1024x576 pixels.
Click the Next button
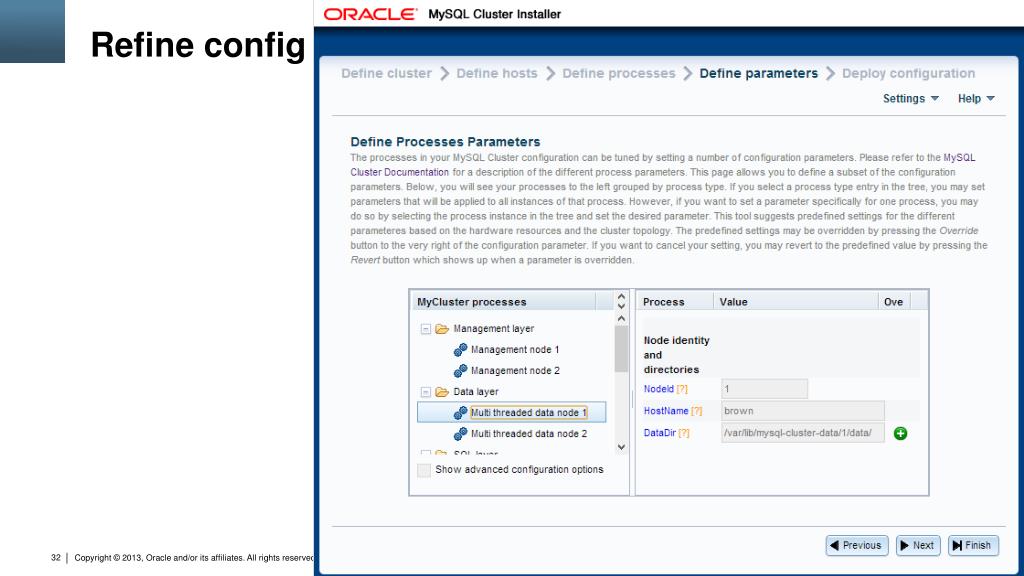(x=918, y=545)
